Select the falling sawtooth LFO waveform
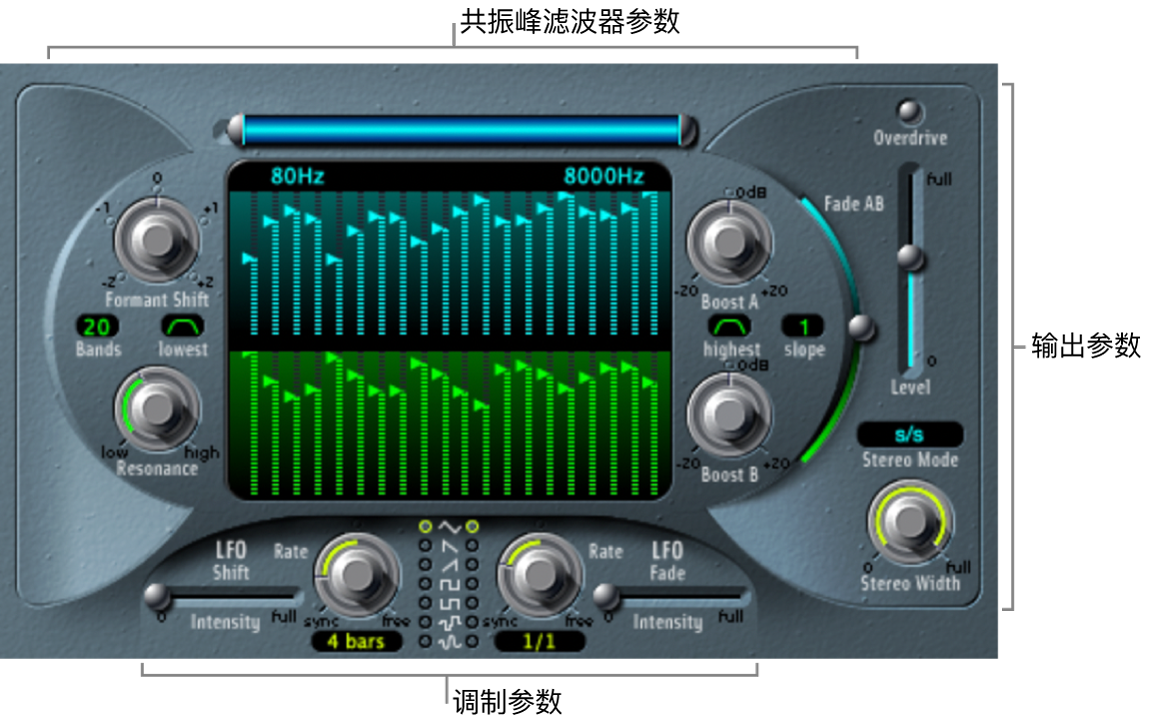Screen dimensions: 1154x724 [424, 545]
